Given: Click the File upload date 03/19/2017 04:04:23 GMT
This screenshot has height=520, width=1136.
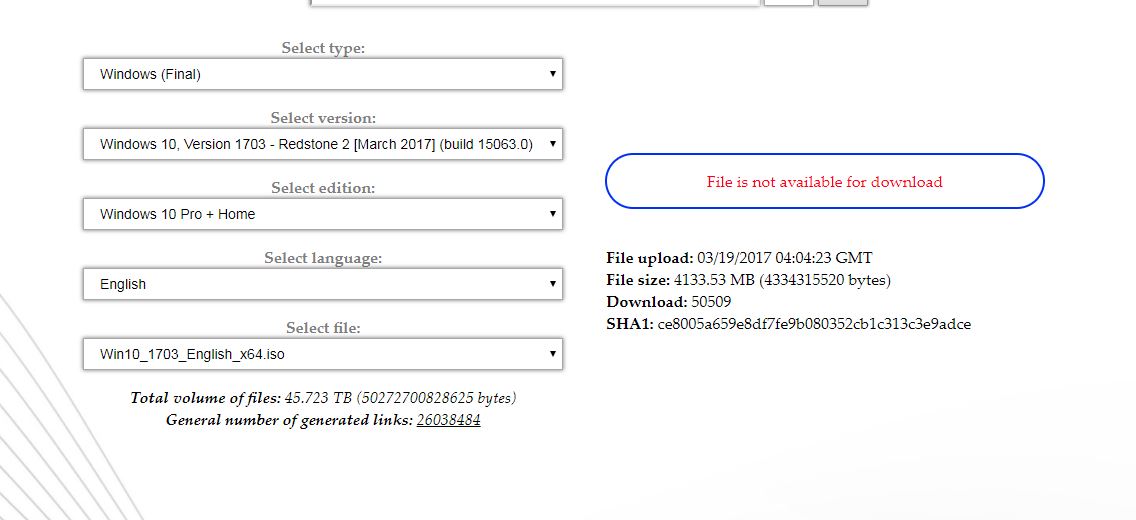Looking at the screenshot, I should [x=785, y=258].
